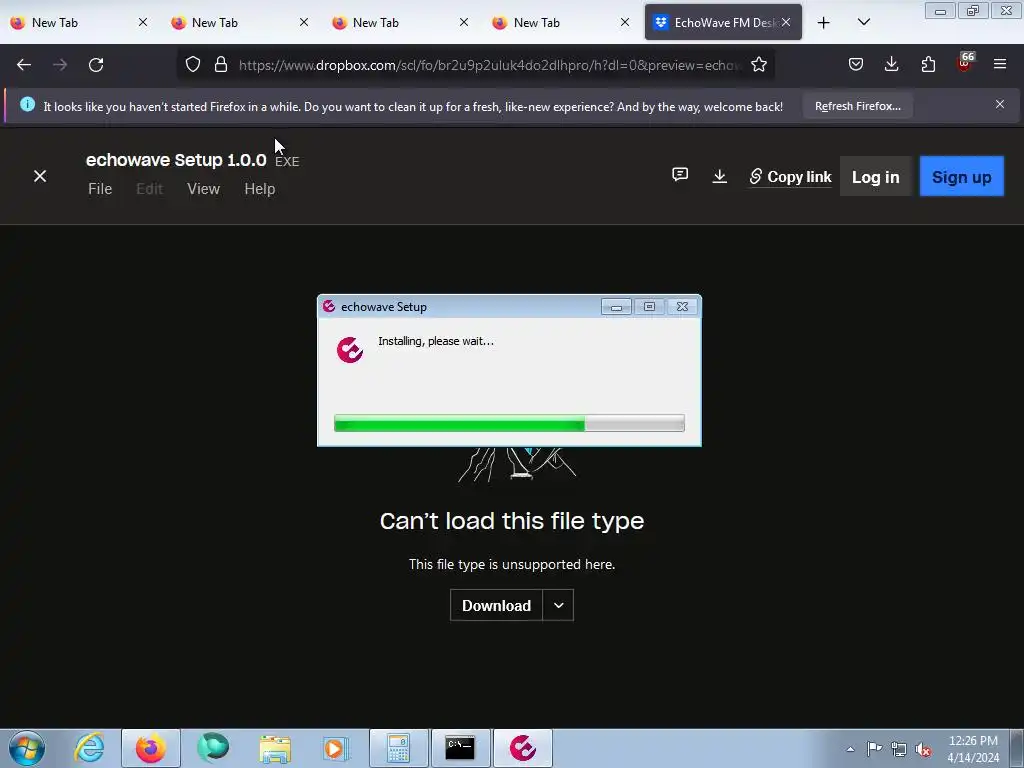This screenshot has width=1024, height=768.
Task: Open the Action Center flag tray icon
Action: click(874, 749)
